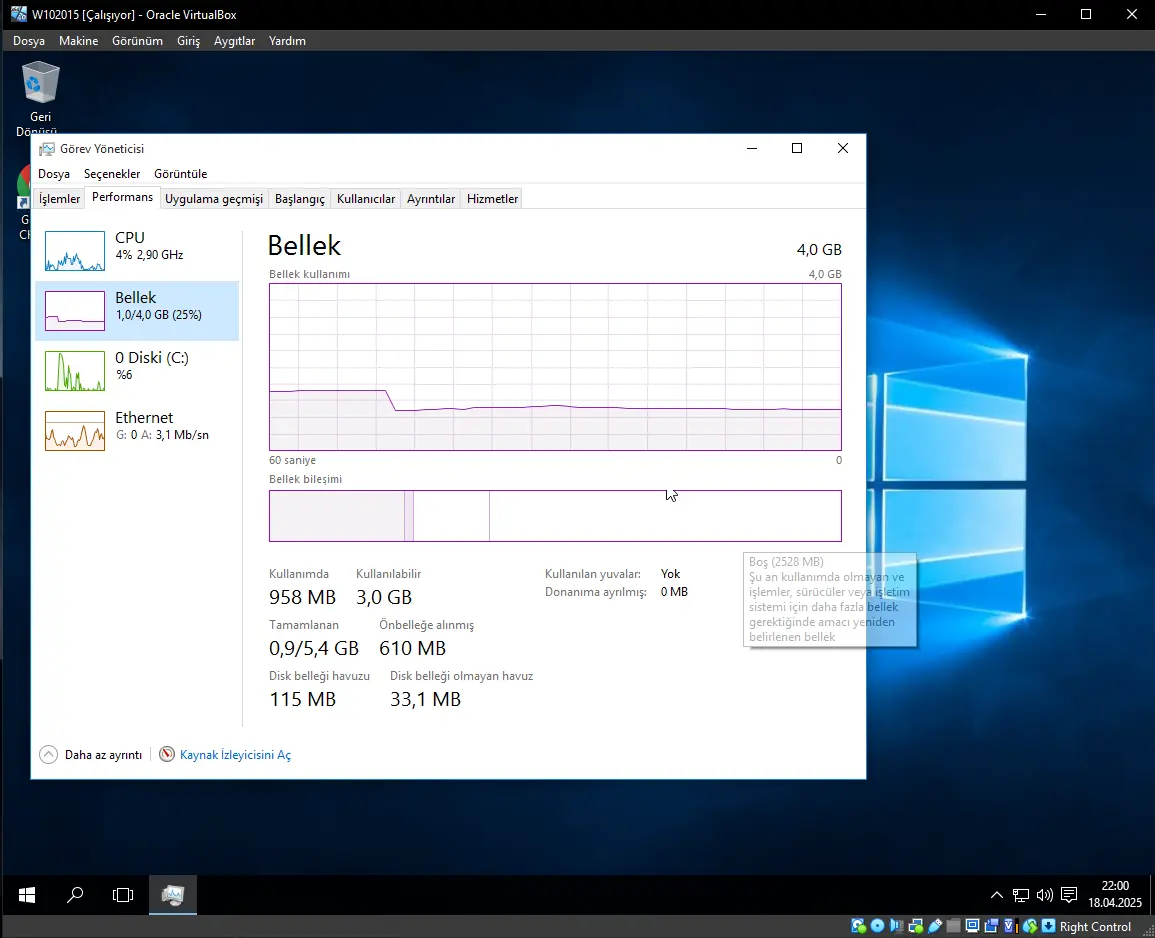The image size is (1155, 938).
Task: Switch to Uygulama geçmişi tab
Action: (x=214, y=199)
